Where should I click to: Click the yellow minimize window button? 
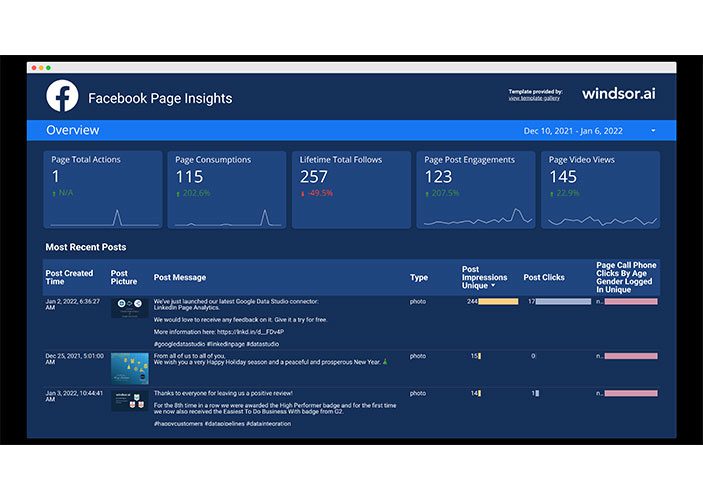41,68
